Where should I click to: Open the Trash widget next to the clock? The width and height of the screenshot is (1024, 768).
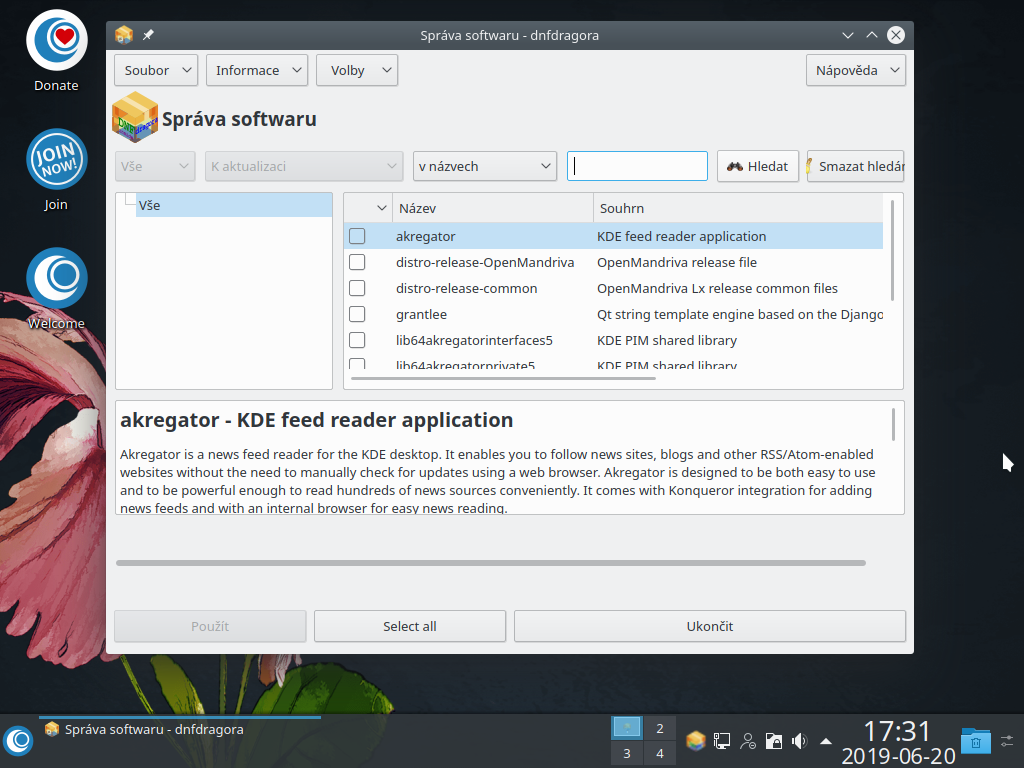(974, 741)
